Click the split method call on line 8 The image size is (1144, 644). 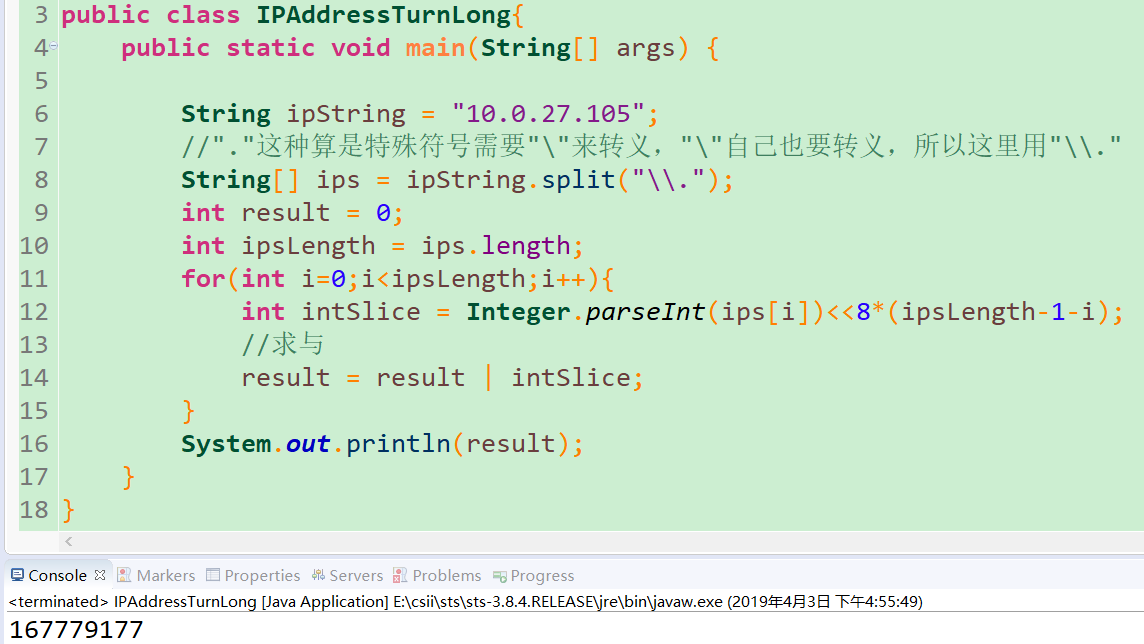click(578, 179)
